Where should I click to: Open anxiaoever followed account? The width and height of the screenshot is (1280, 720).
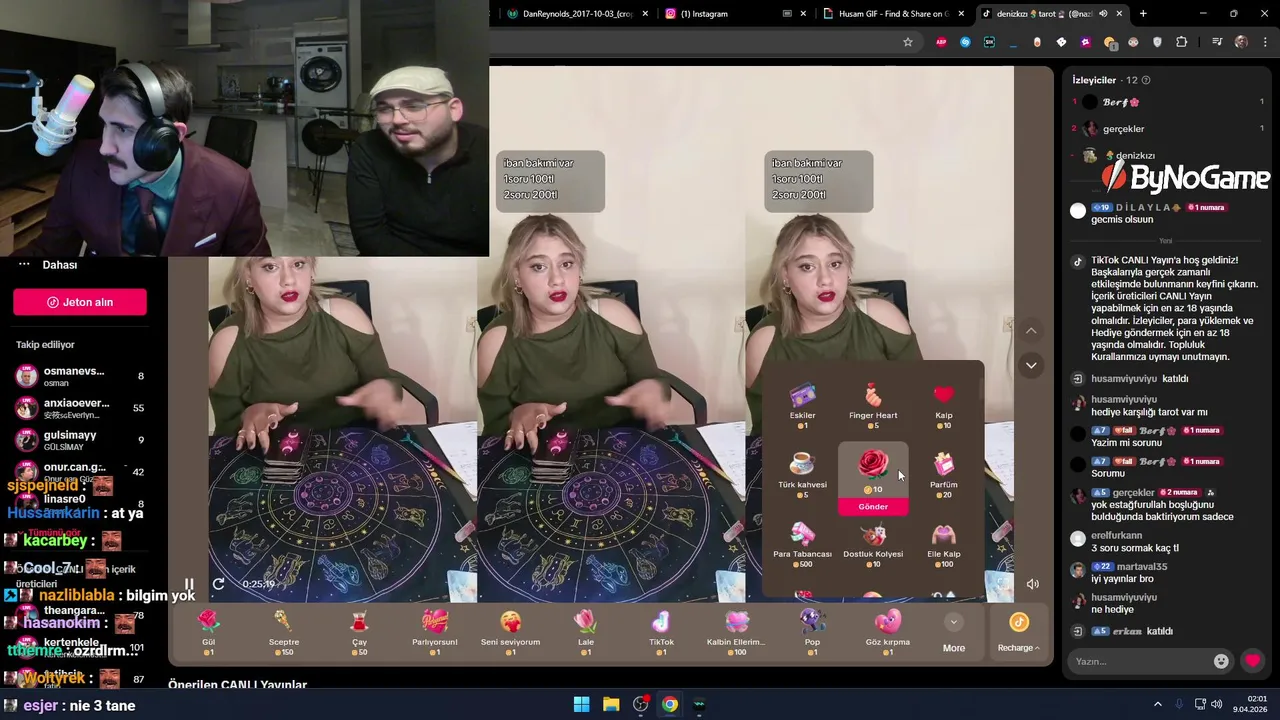(80, 408)
